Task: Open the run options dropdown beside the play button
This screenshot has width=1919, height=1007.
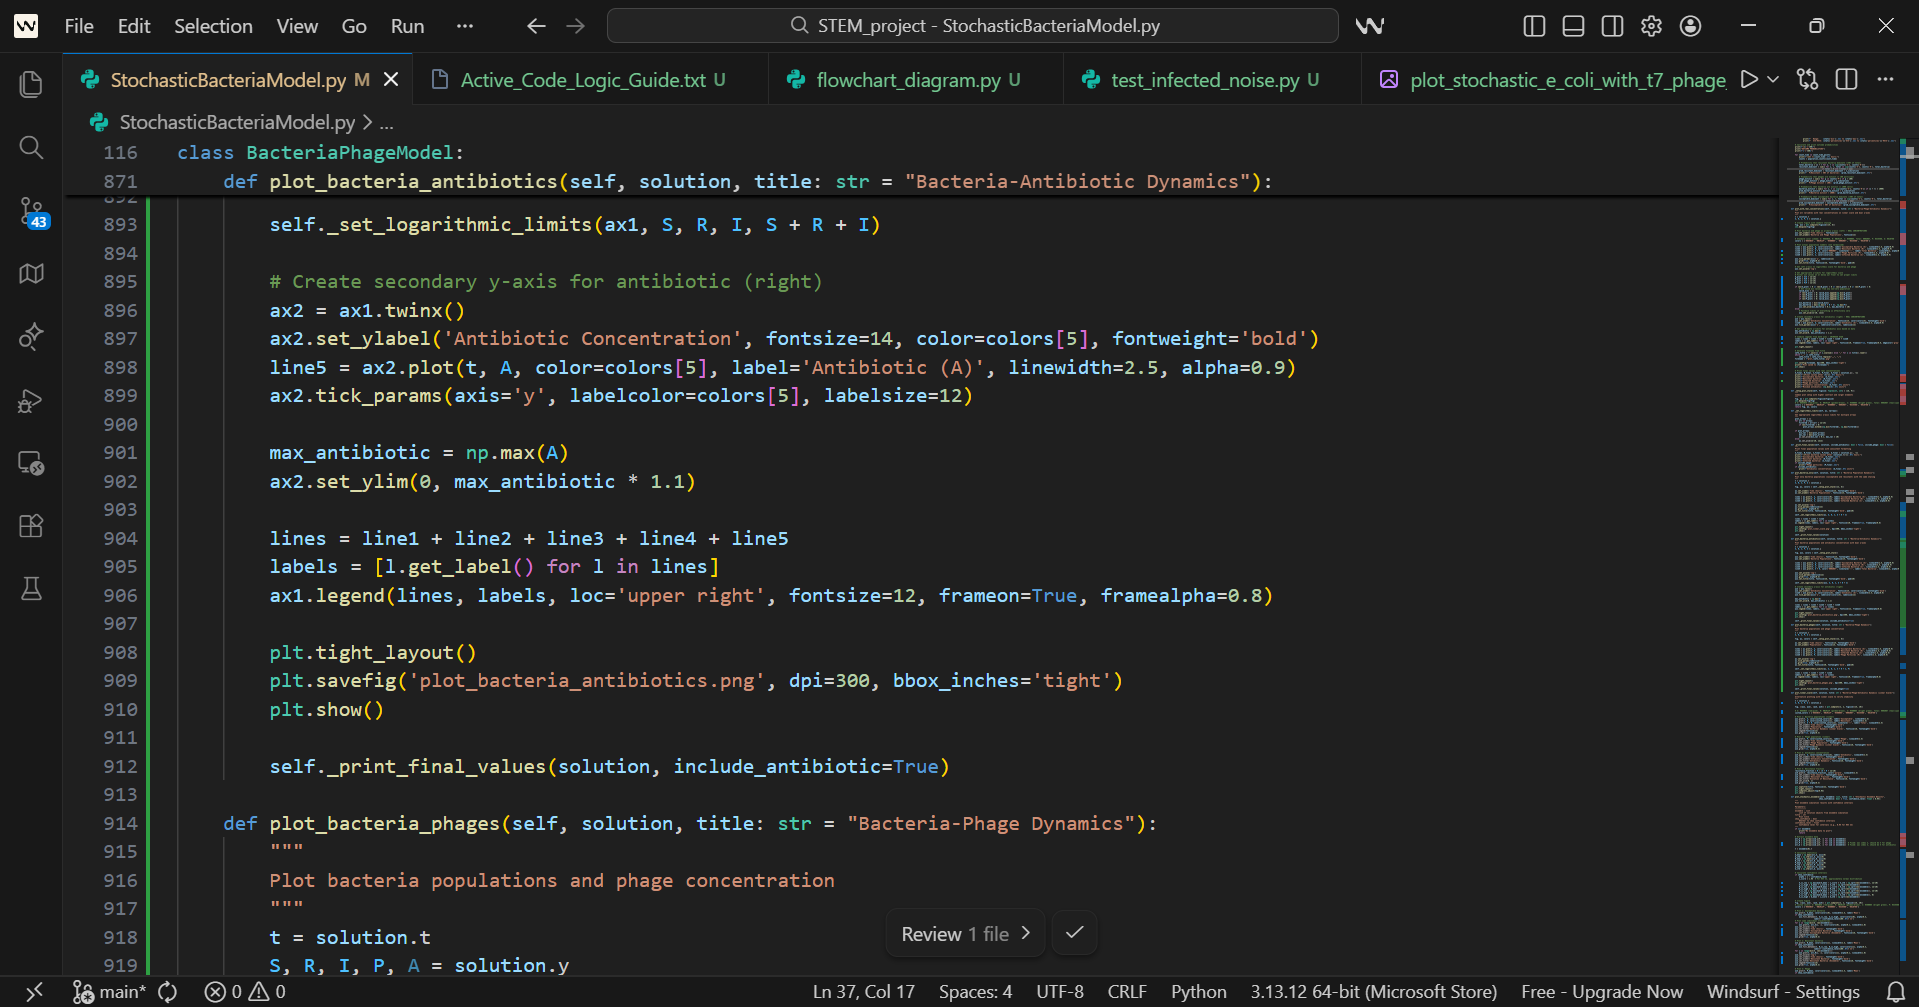Action: pyautogui.click(x=1770, y=79)
